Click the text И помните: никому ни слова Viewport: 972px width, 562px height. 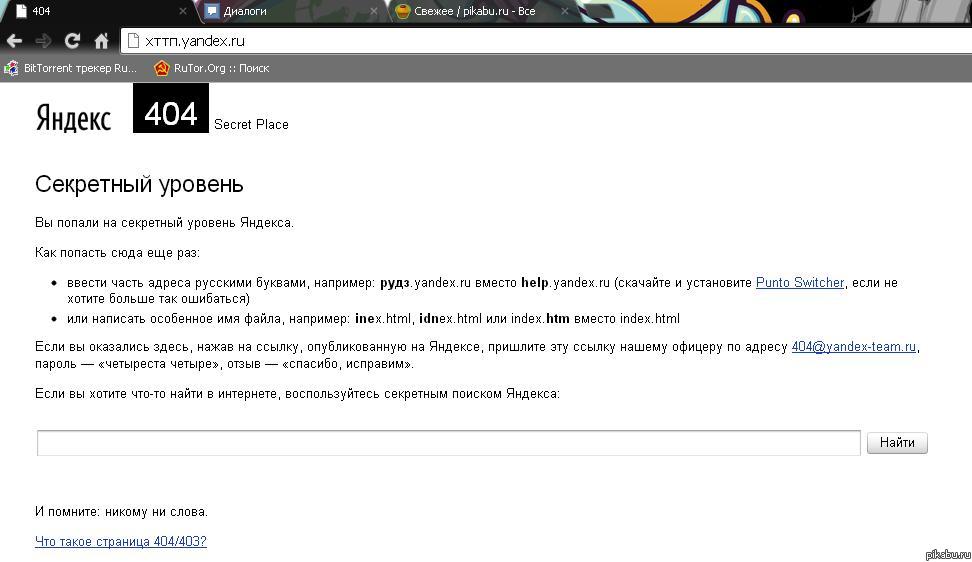pyautogui.click(x=122, y=512)
